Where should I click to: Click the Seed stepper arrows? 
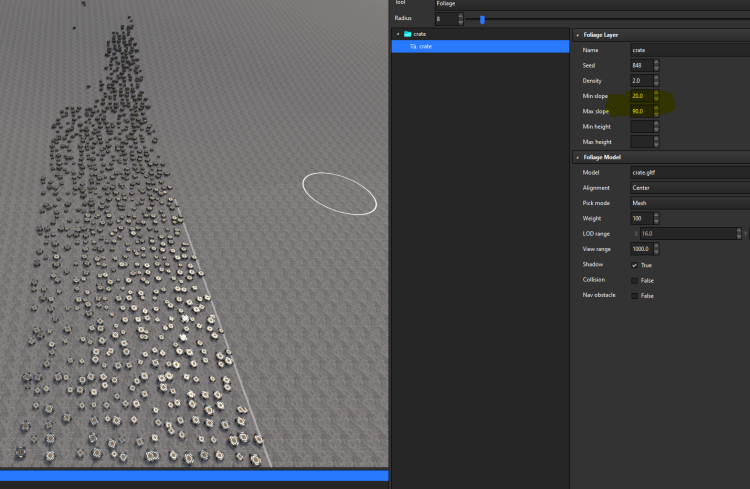tap(657, 65)
